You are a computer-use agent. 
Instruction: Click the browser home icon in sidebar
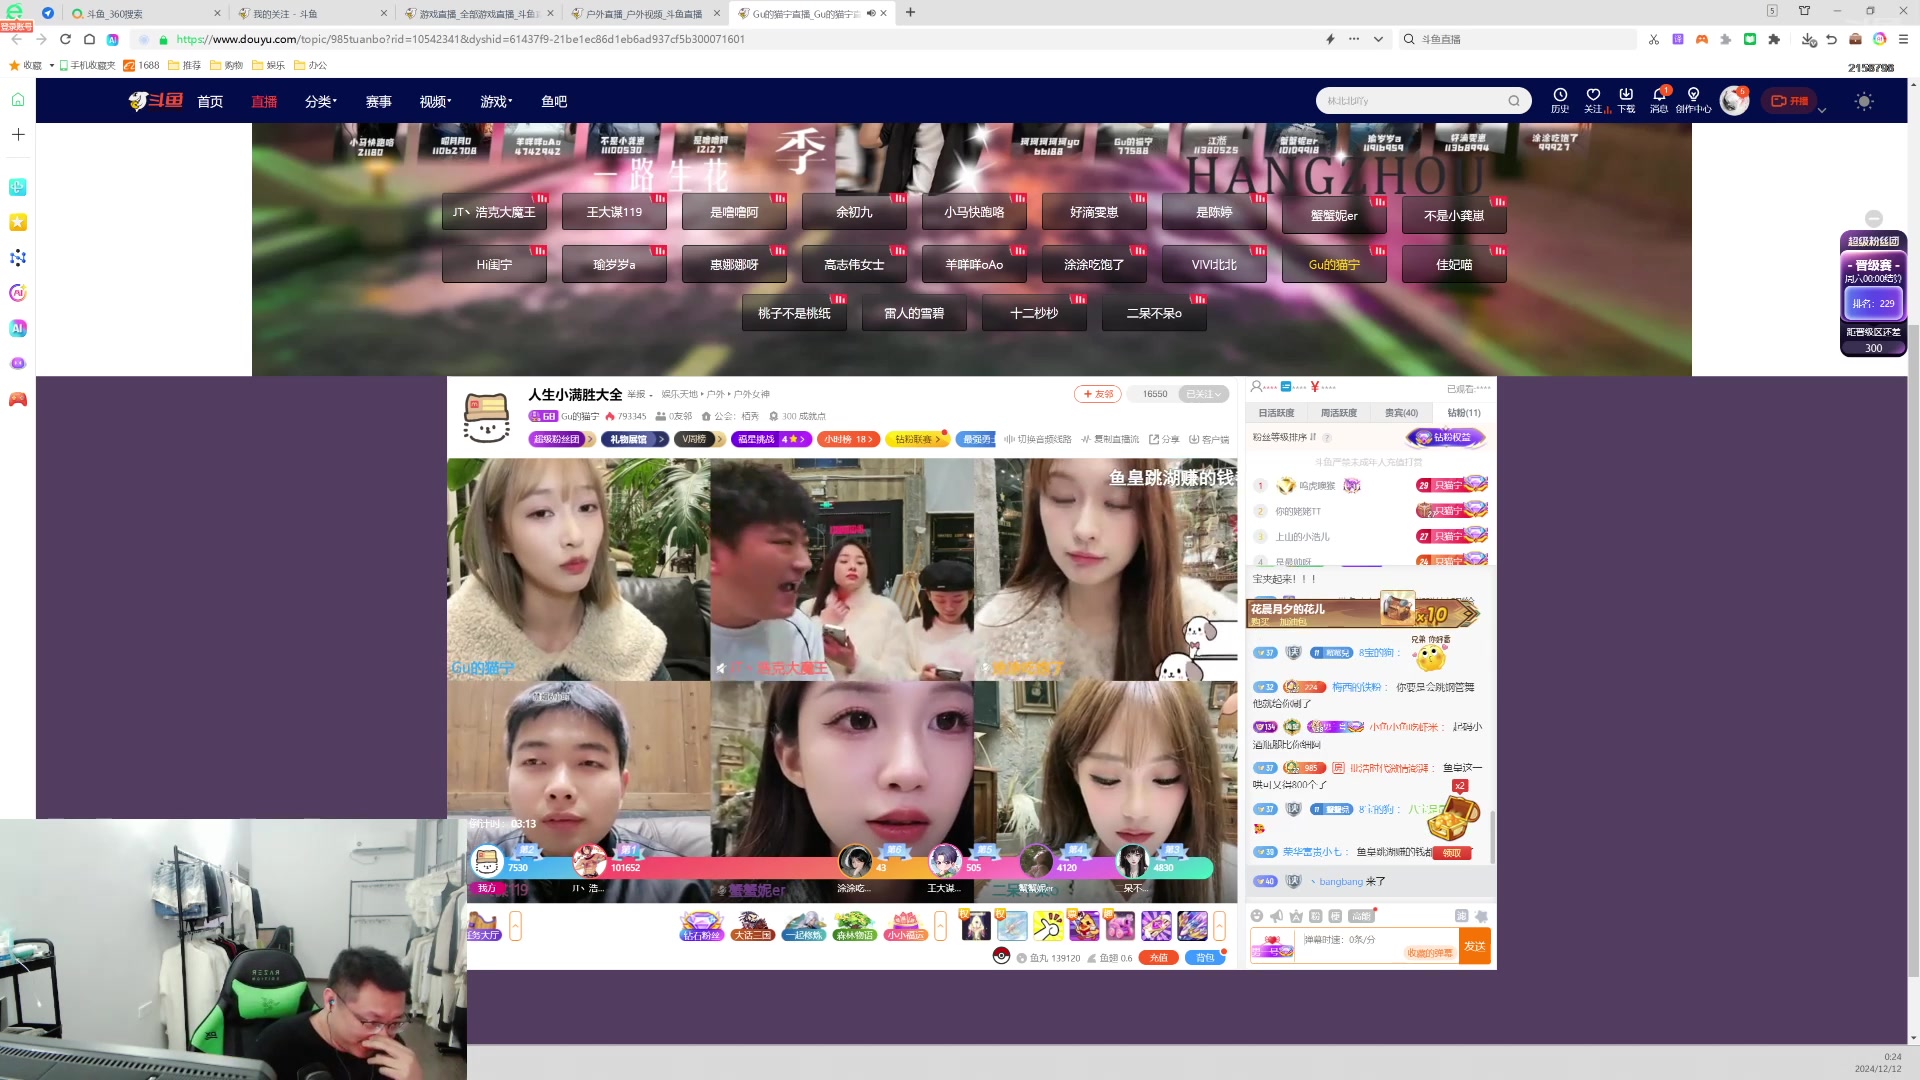click(18, 99)
